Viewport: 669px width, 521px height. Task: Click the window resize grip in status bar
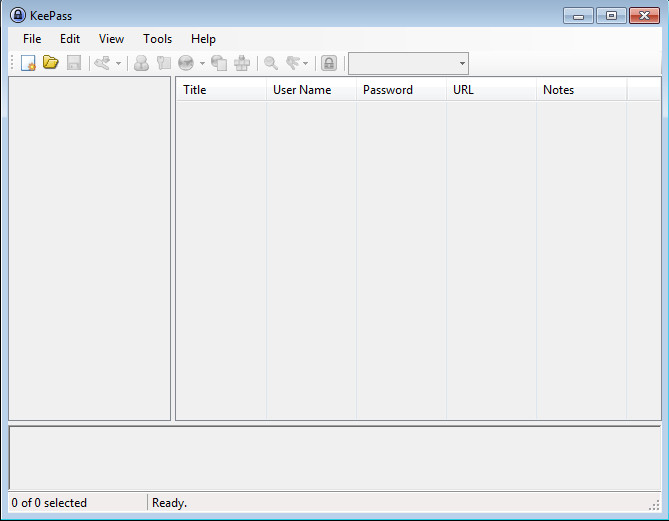[x=654, y=505]
